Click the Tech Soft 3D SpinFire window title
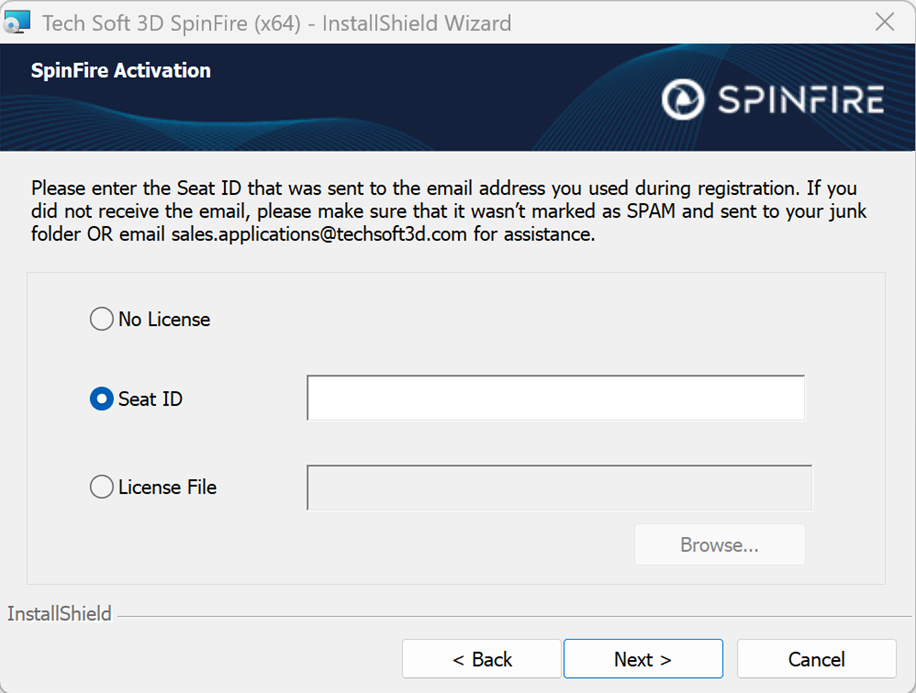This screenshot has height=693, width=916. [276, 22]
